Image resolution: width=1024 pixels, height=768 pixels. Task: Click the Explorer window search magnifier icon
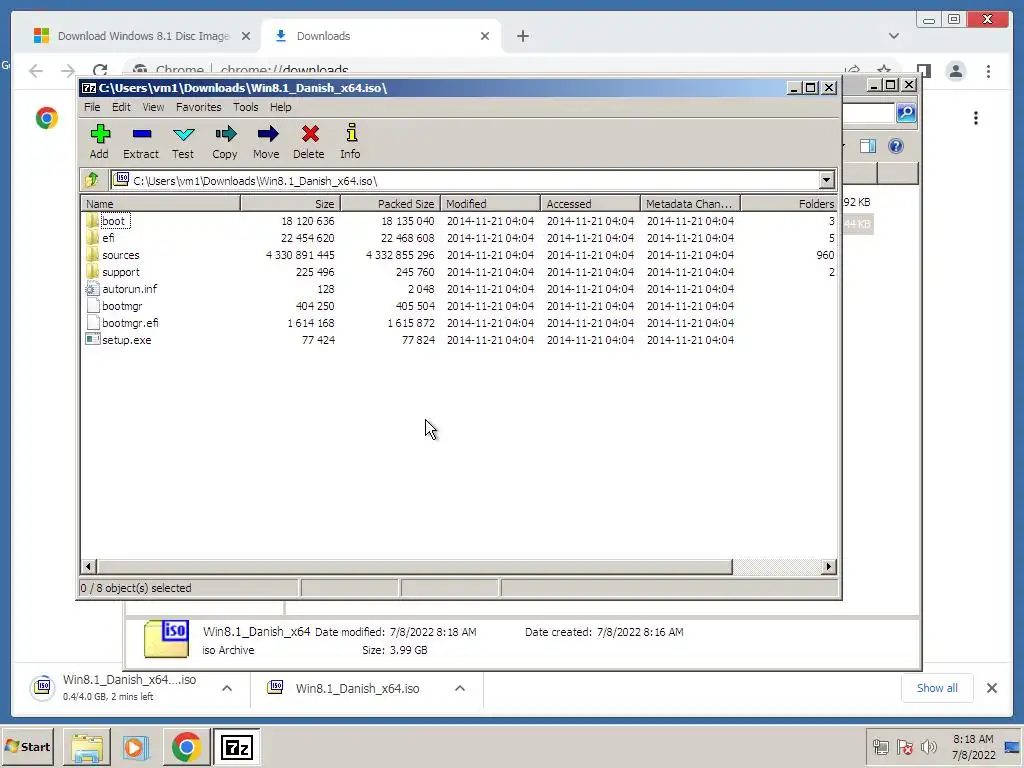[906, 113]
